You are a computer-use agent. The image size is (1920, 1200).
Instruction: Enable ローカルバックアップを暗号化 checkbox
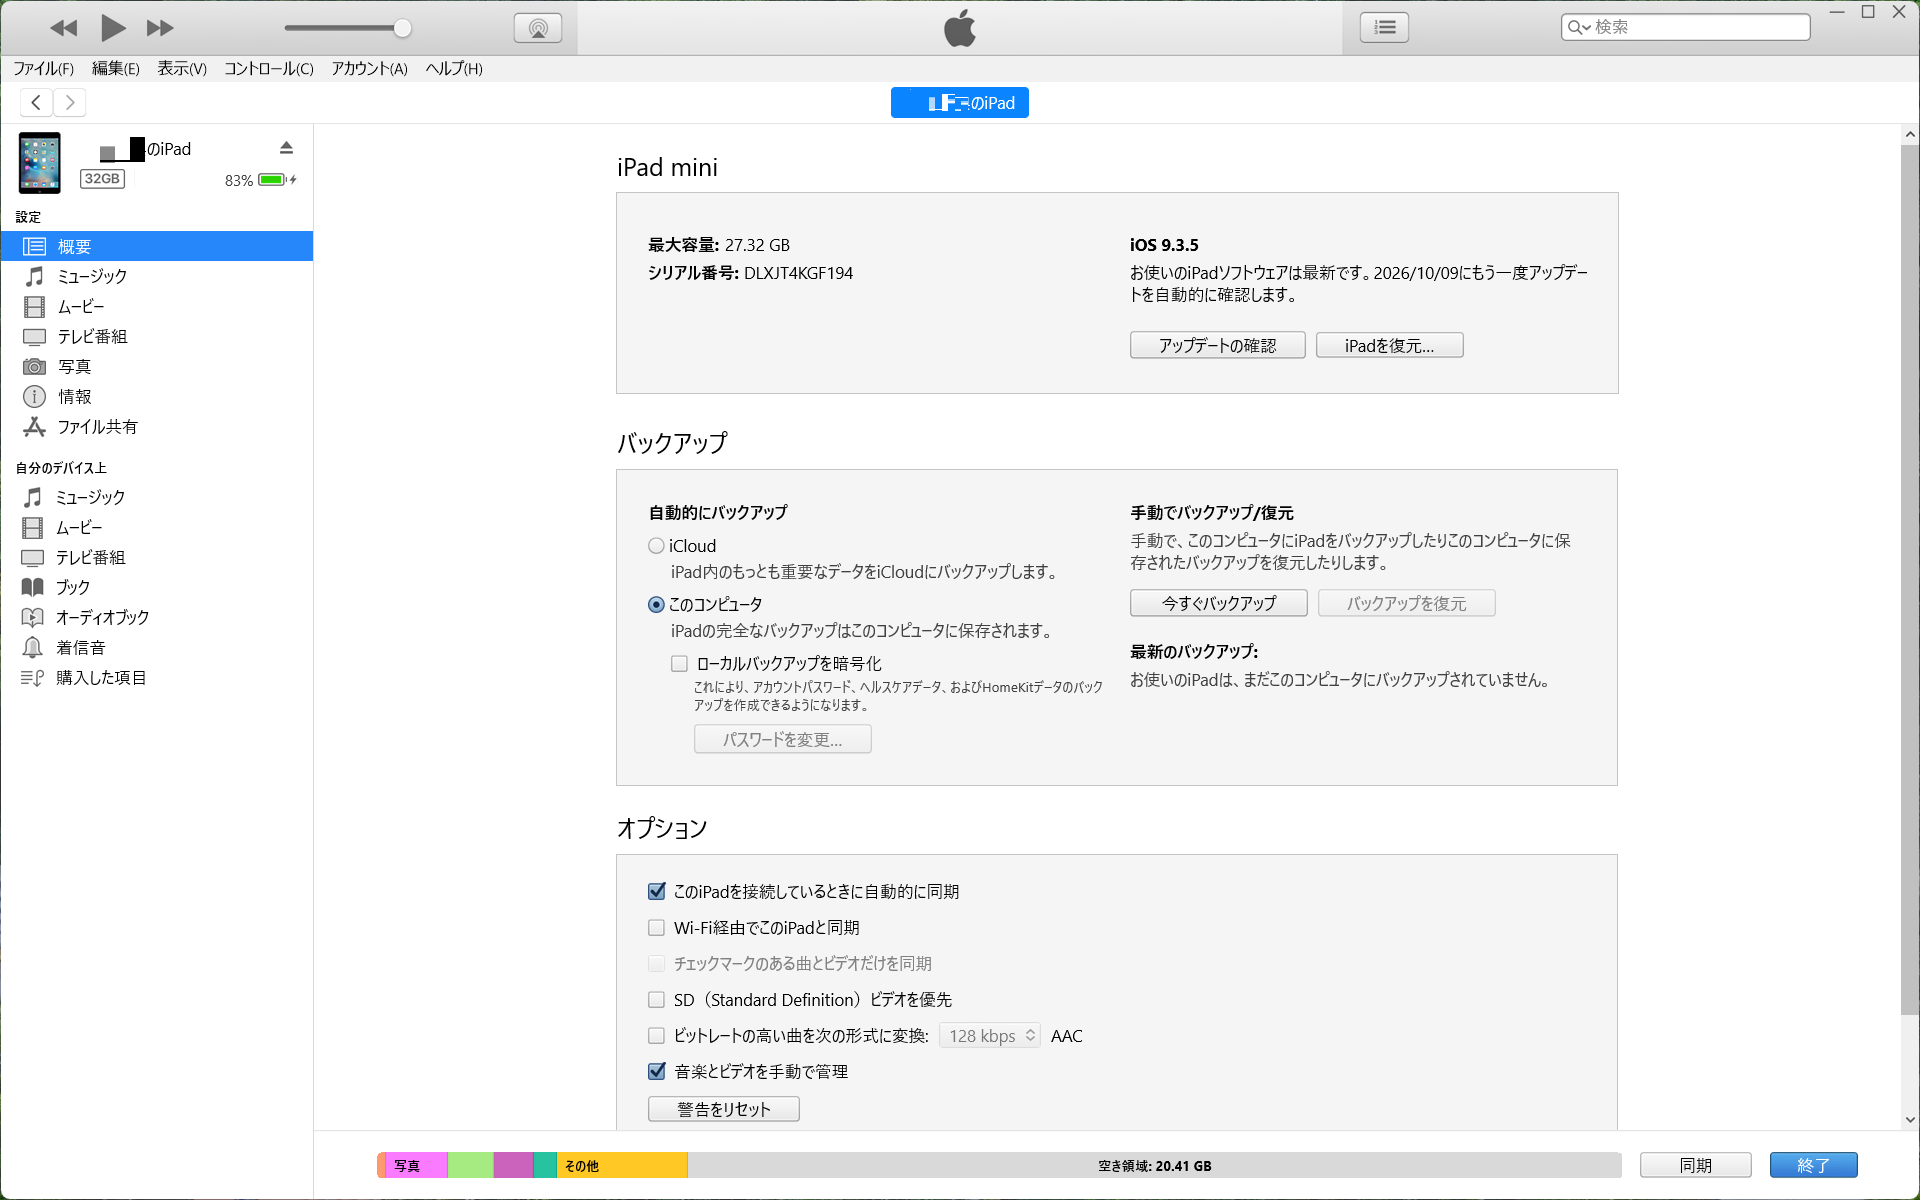[x=679, y=663]
